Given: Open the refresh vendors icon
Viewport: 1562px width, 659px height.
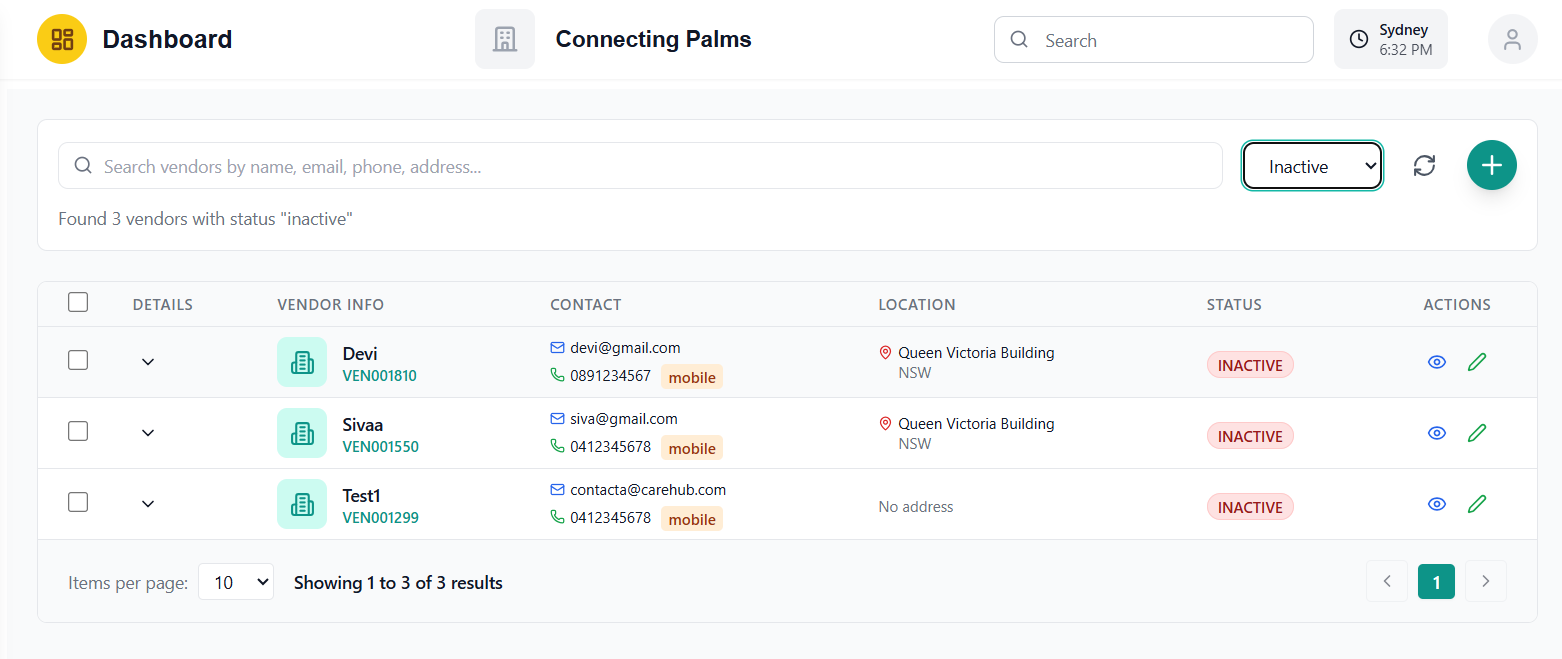Looking at the screenshot, I should click(x=1424, y=165).
